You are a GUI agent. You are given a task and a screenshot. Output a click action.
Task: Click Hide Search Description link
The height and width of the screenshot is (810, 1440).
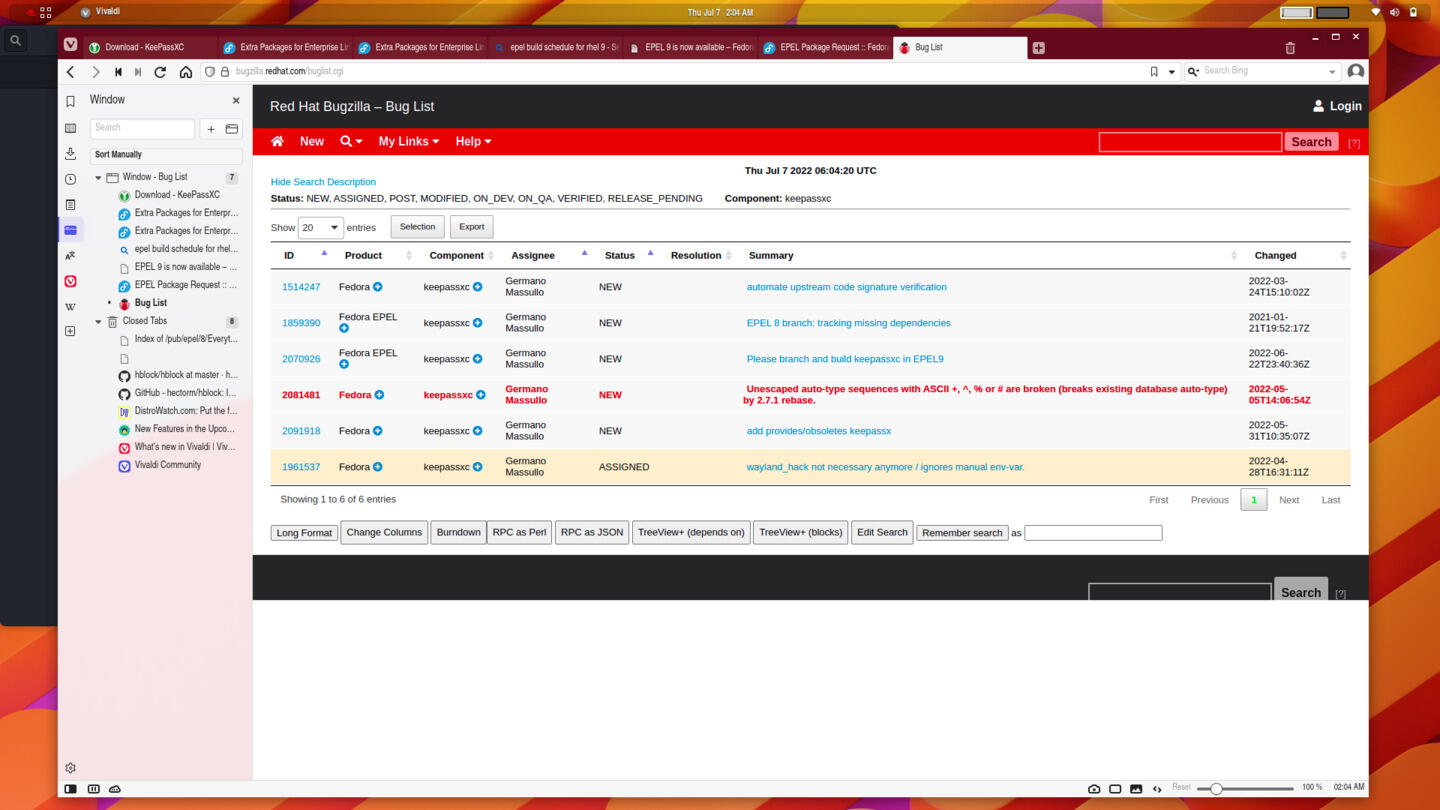click(323, 182)
